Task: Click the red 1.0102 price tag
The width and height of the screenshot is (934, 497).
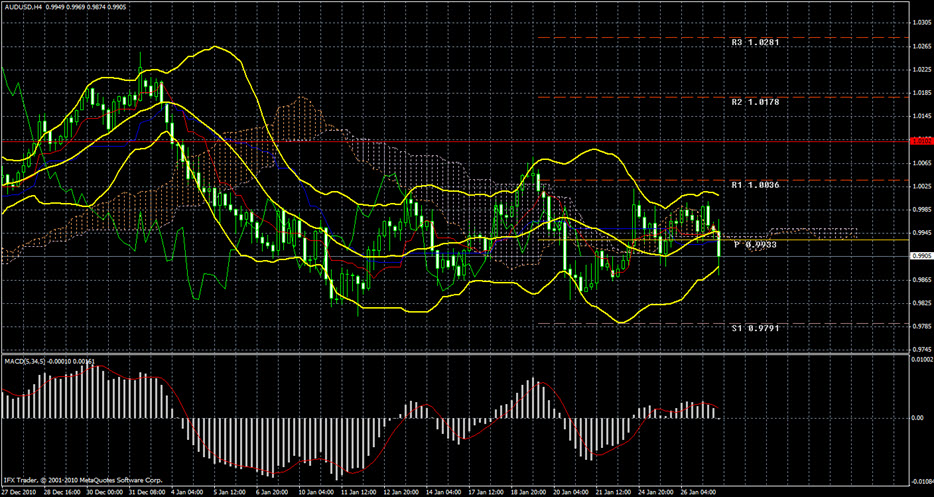Action: coord(921,141)
